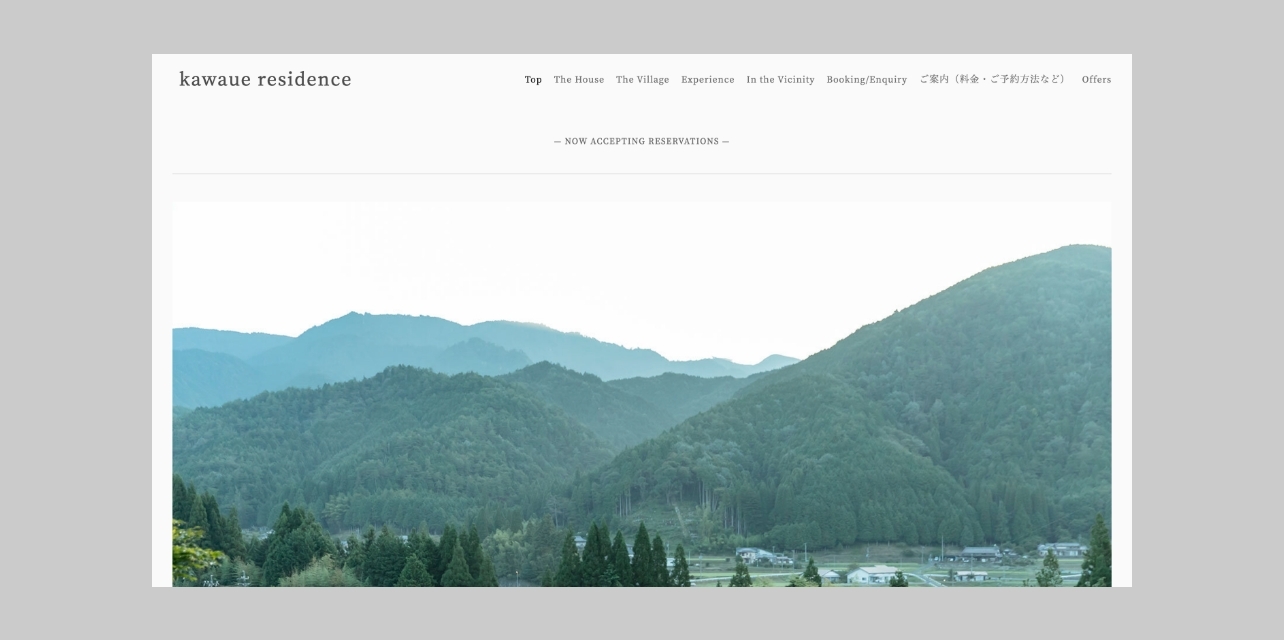Click the horizontal divider line below banner
This screenshot has width=1284, height=640.
[x=641, y=174]
